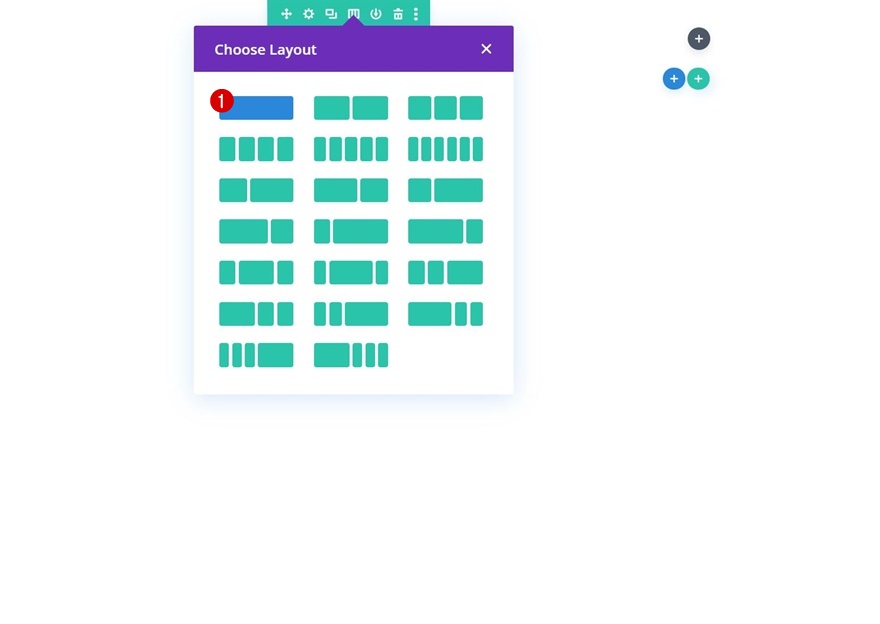Delete the row with the trash icon
Viewport: 880px width, 624px height.
coord(397,14)
